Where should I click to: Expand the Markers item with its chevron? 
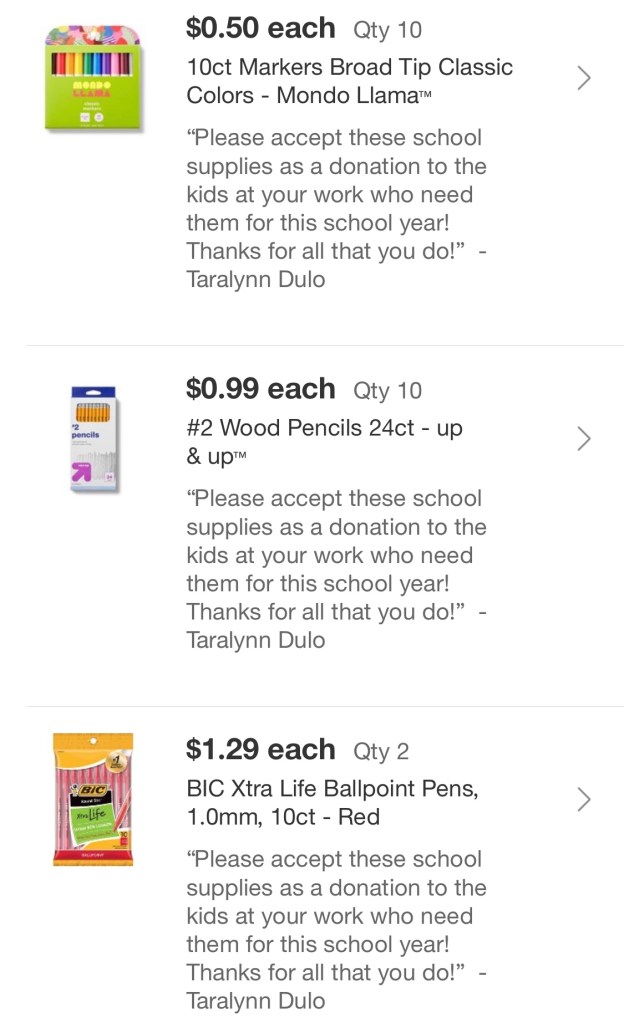584,78
